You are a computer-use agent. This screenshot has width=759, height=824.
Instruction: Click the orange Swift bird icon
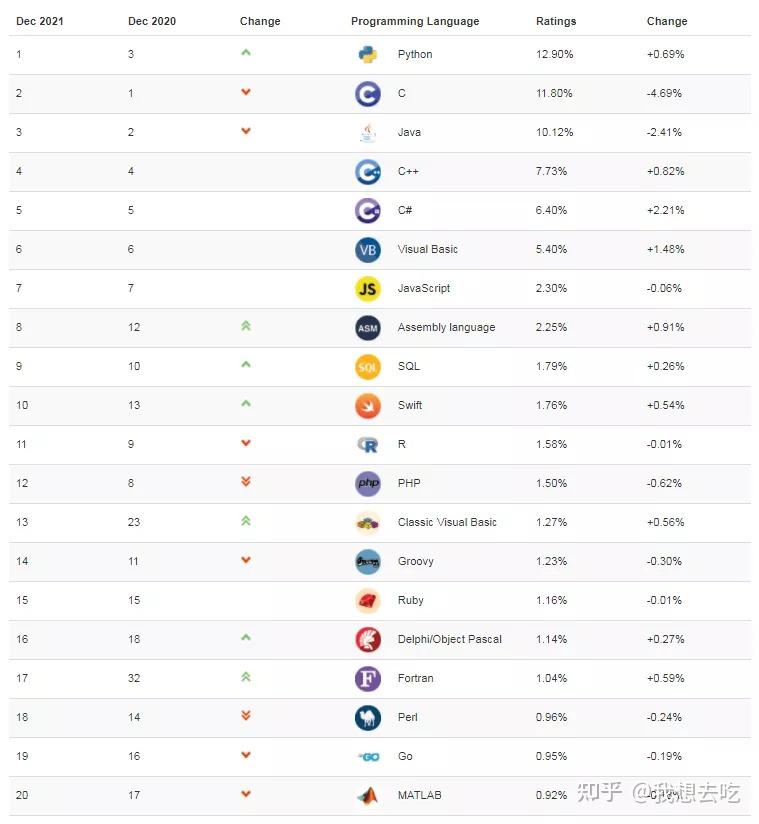368,406
